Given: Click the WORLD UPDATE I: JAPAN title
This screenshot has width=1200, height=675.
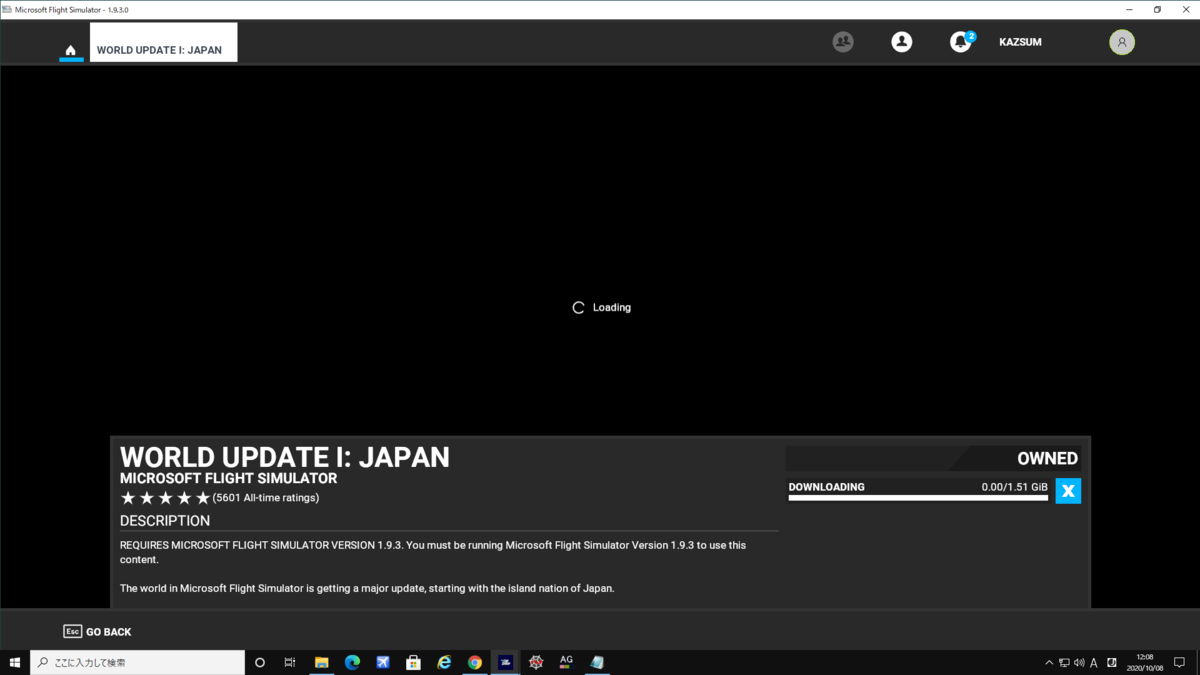Looking at the screenshot, I should (x=285, y=457).
